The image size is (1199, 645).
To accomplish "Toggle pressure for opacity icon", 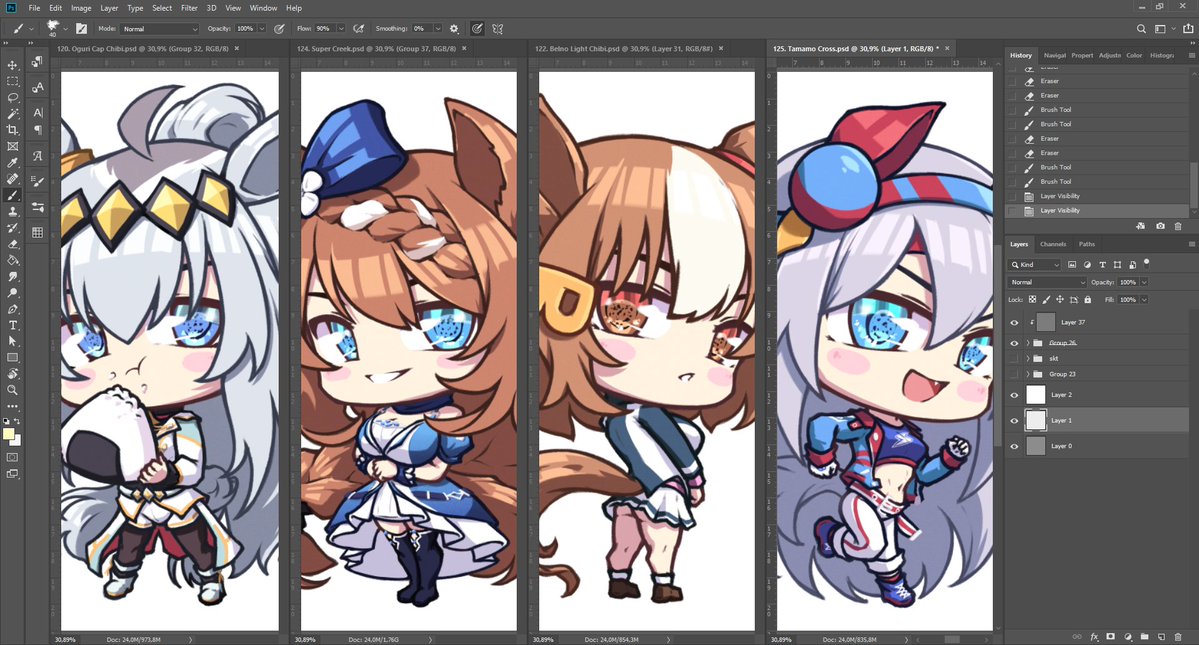I will click(280, 28).
